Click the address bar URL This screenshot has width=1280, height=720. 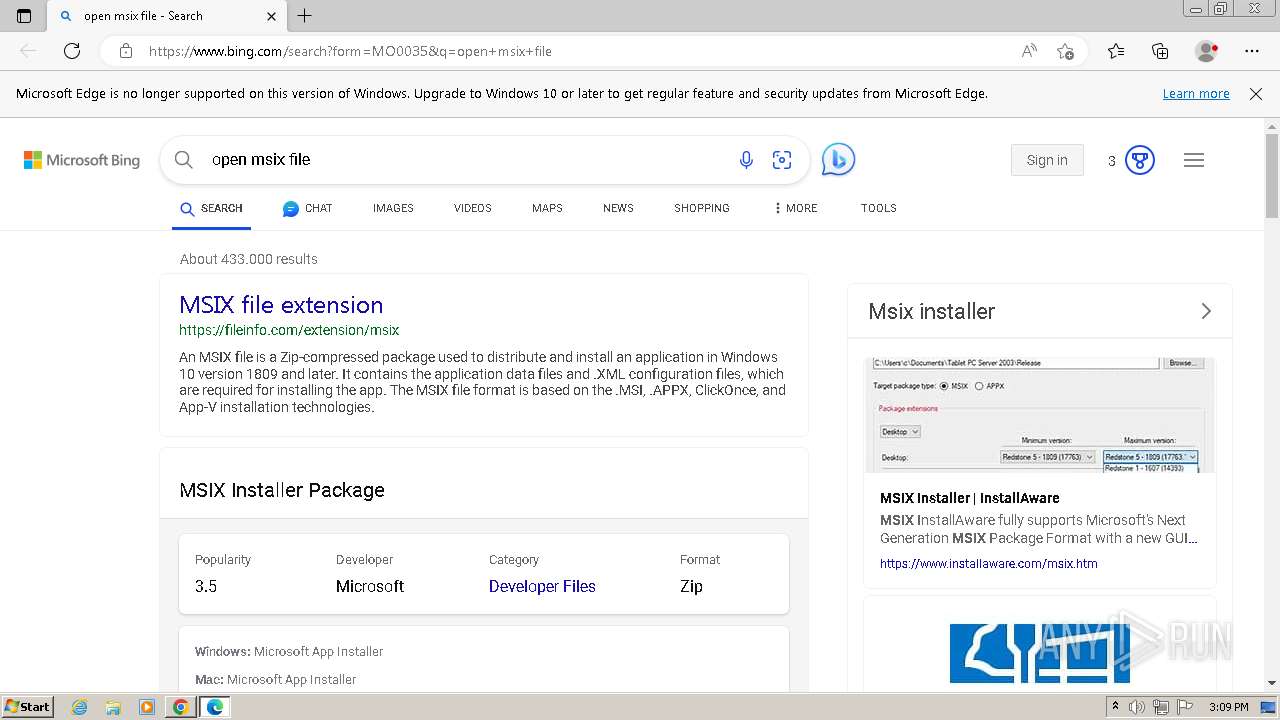tap(350, 51)
